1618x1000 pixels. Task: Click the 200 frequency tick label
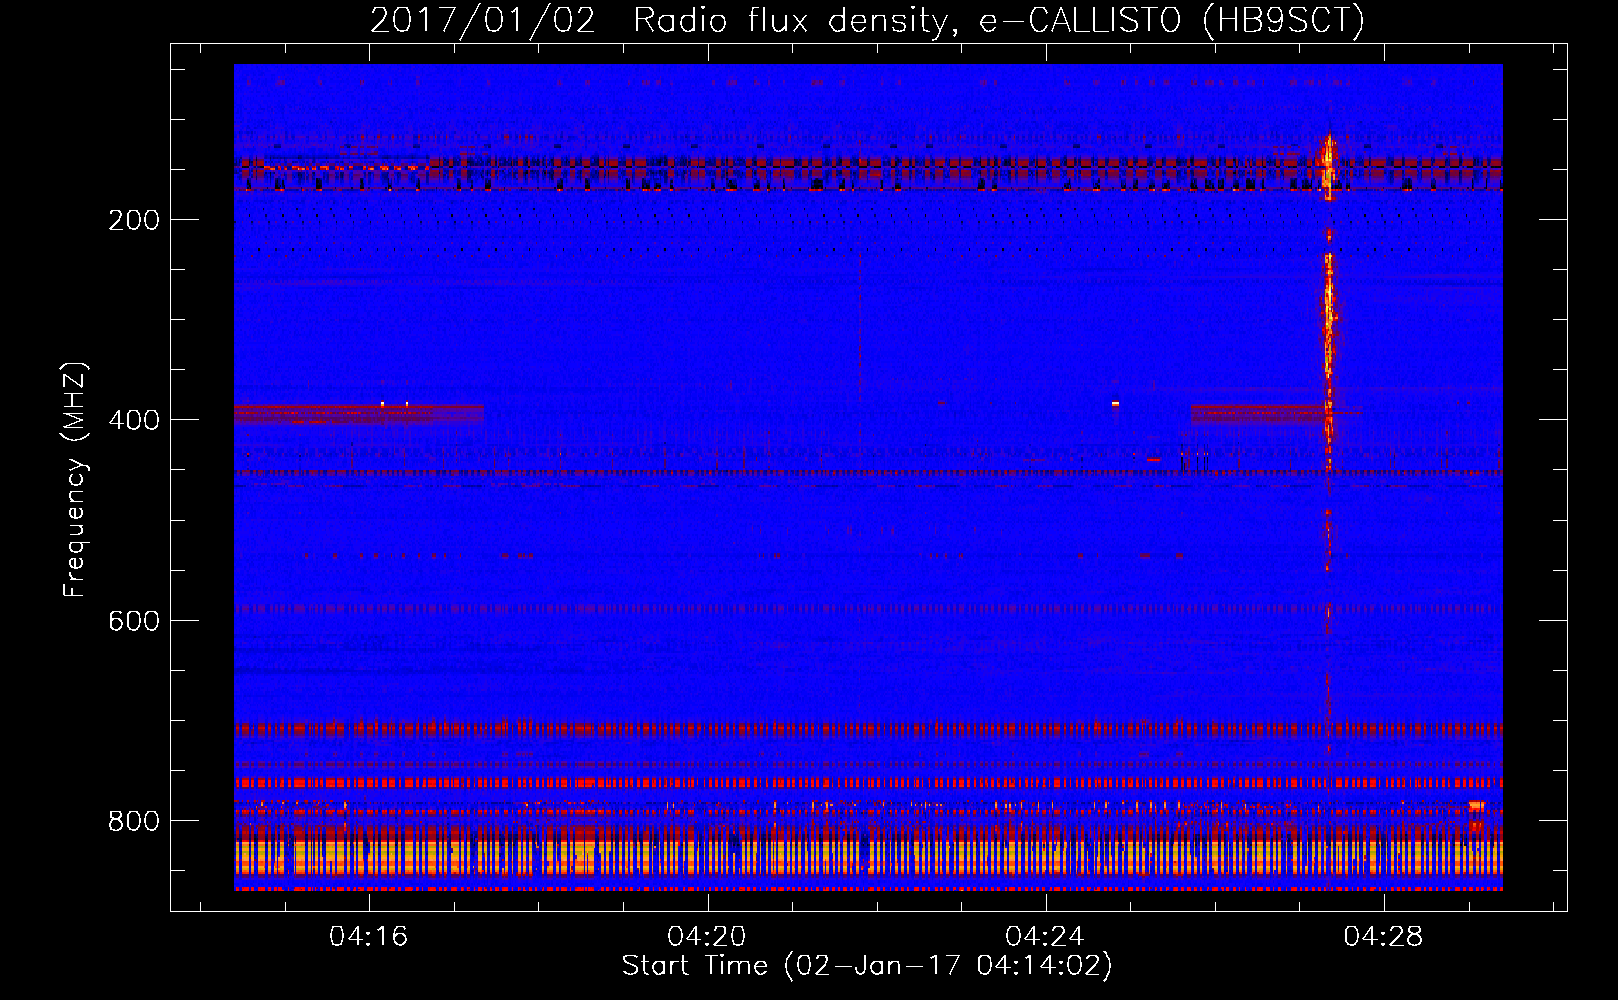[134, 220]
